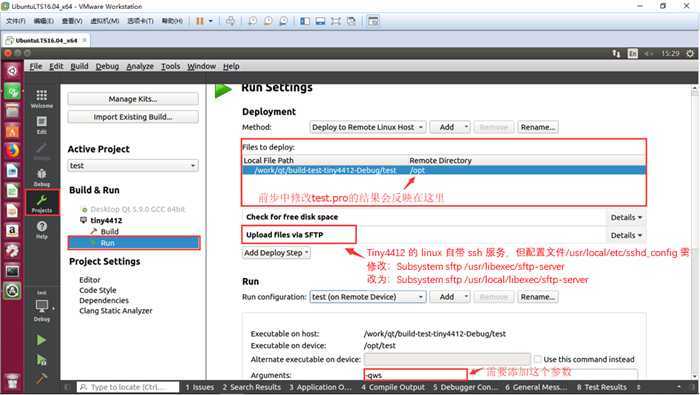Open Code Style project settings
700x395 pixels.
coord(98,290)
